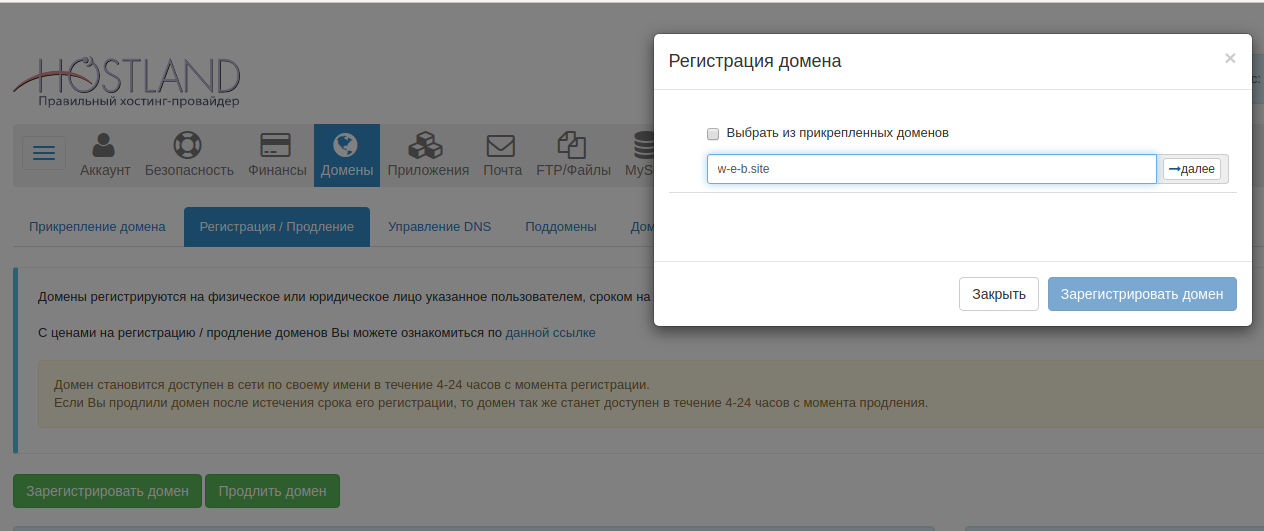Open the MySQL database icon

(640, 146)
